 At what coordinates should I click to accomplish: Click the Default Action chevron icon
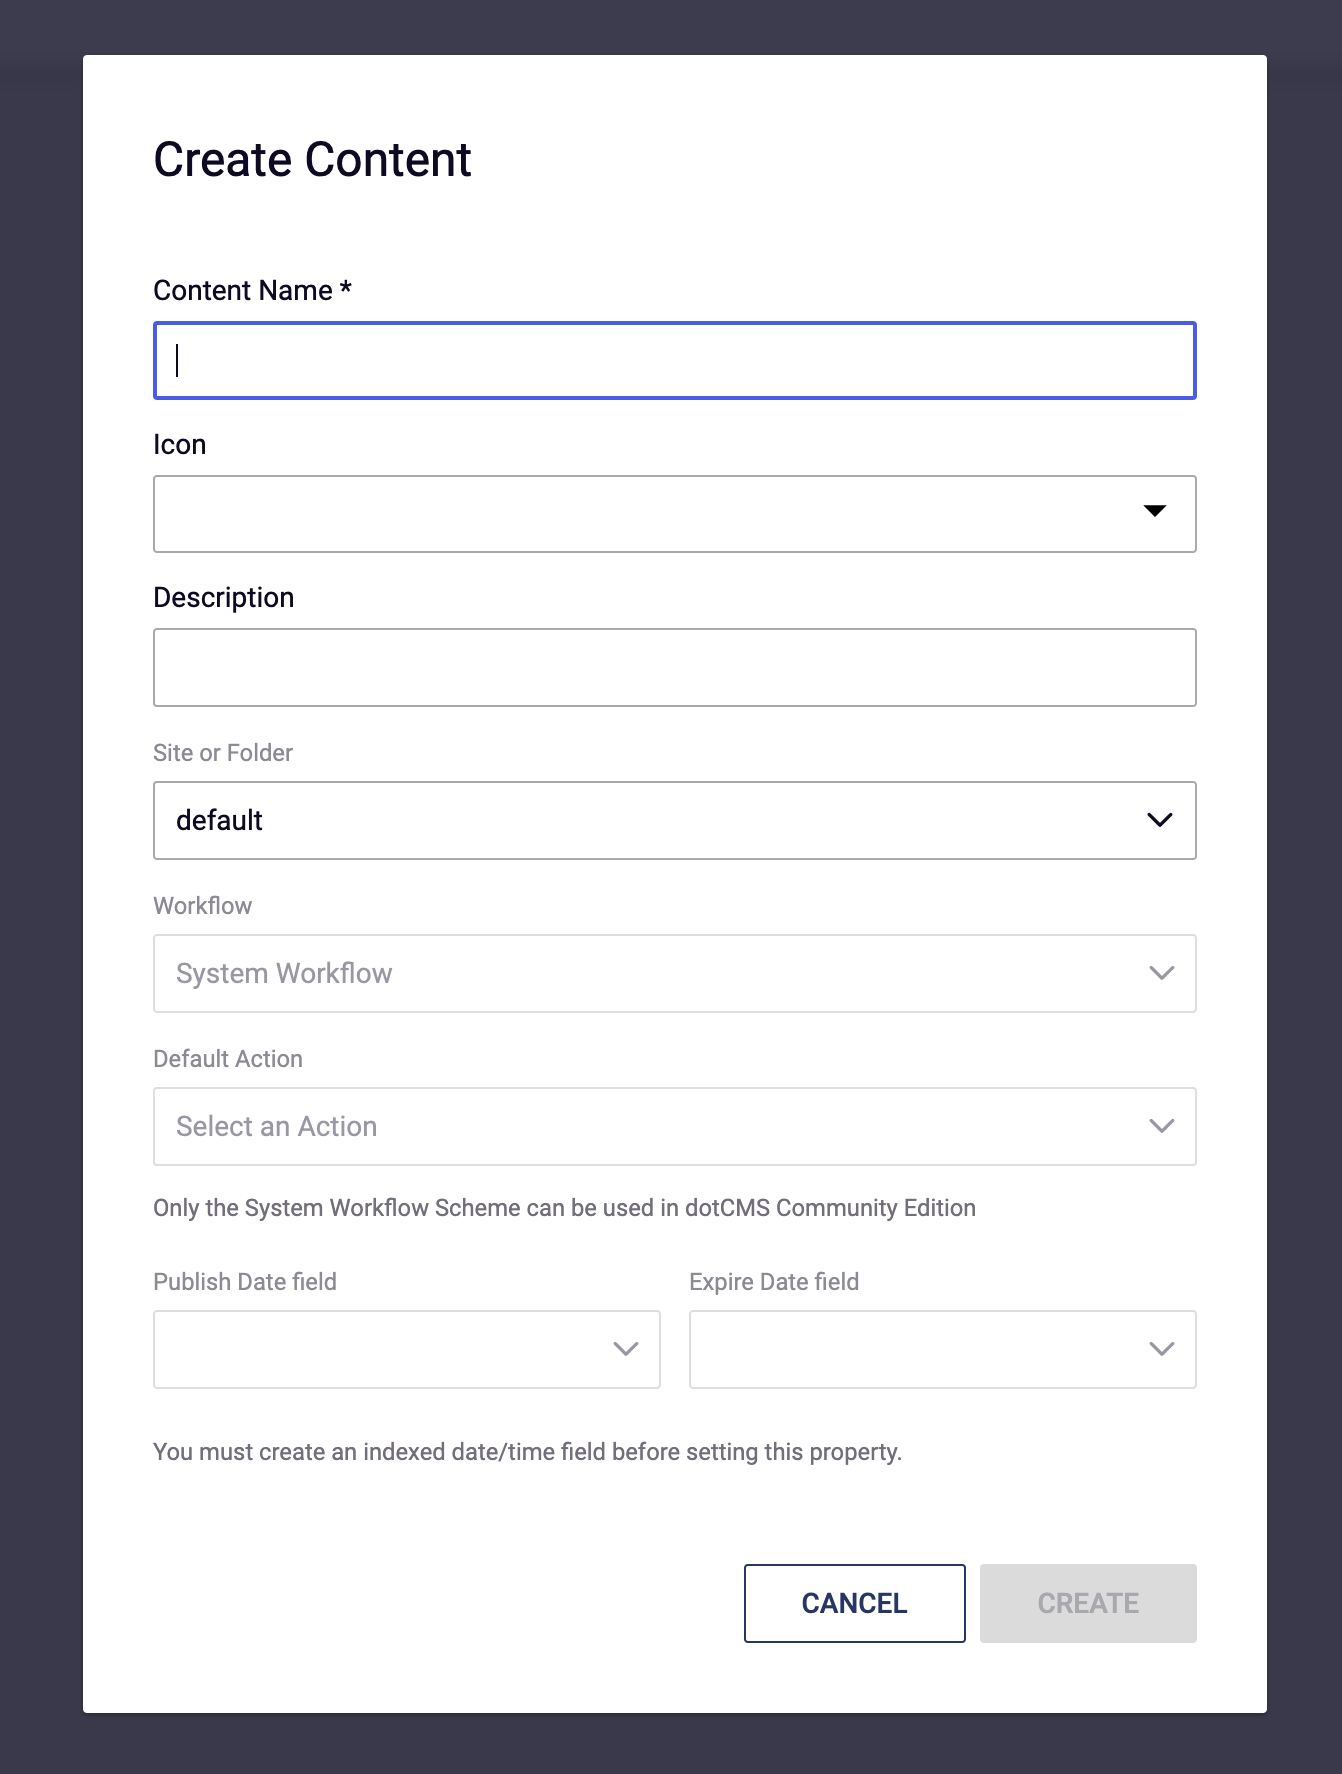point(1160,1126)
